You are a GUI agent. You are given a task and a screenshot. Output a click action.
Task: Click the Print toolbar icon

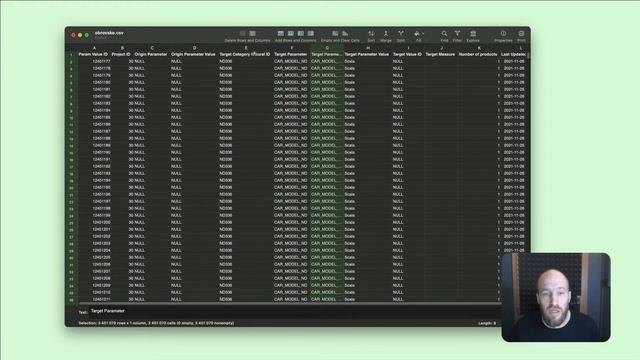click(521, 33)
